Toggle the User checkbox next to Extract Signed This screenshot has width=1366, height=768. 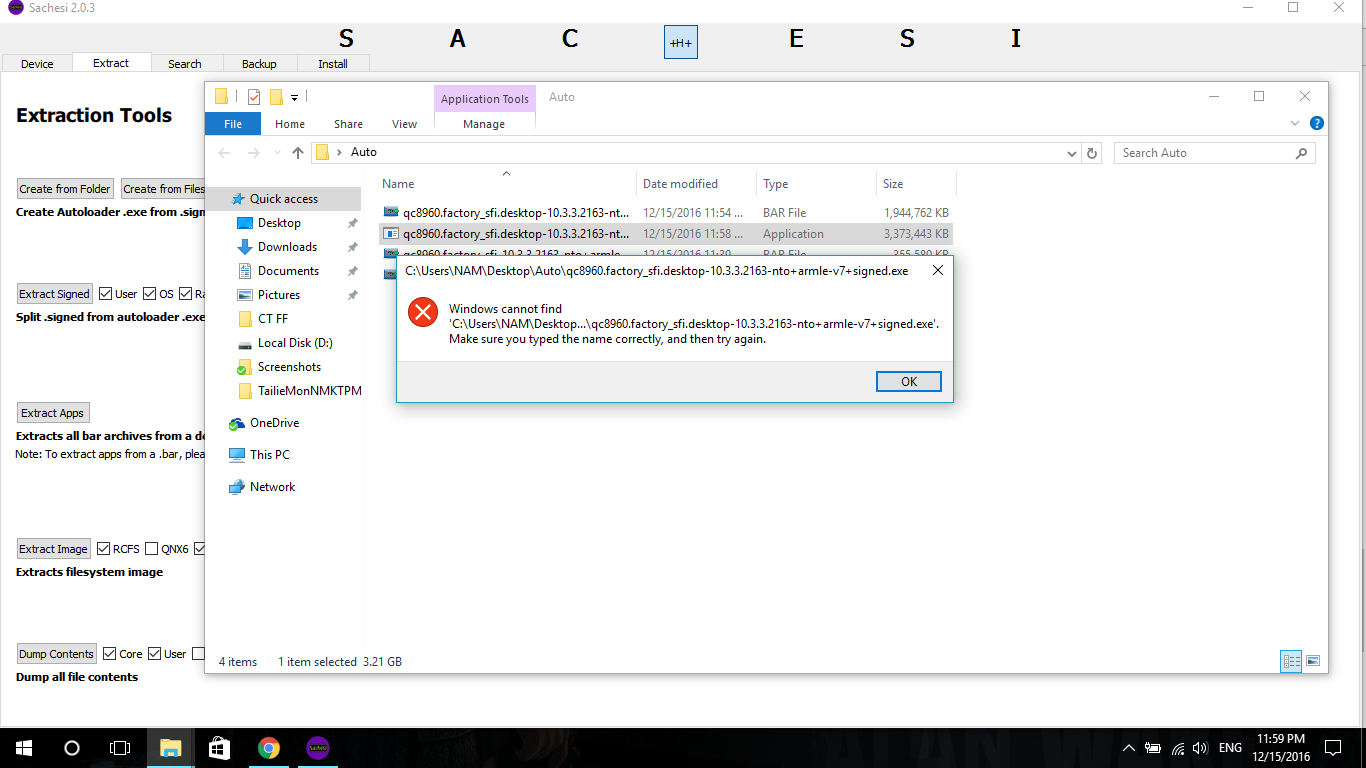coord(105,294)
